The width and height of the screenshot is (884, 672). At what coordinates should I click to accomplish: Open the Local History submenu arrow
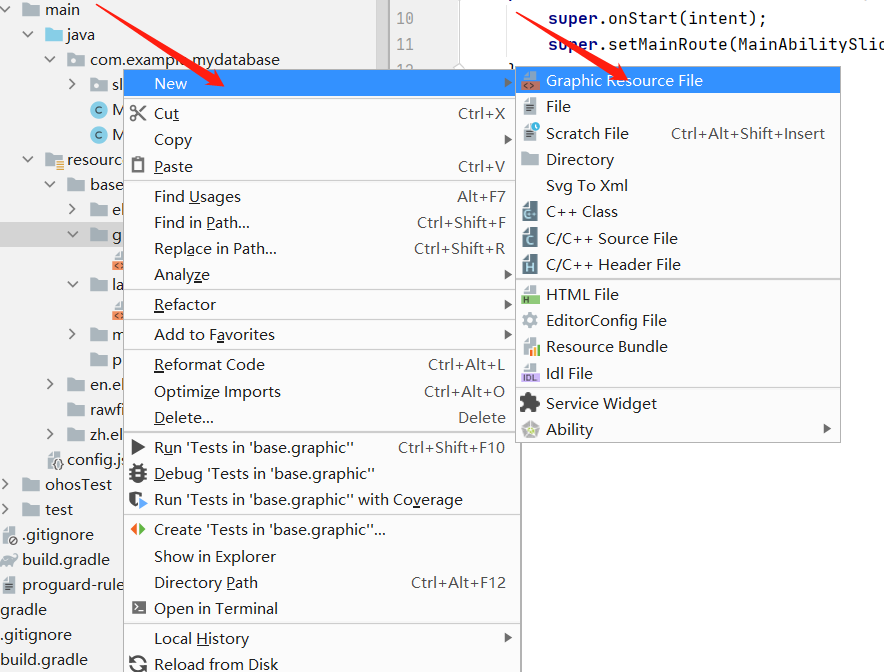click(x=508, y=638)
